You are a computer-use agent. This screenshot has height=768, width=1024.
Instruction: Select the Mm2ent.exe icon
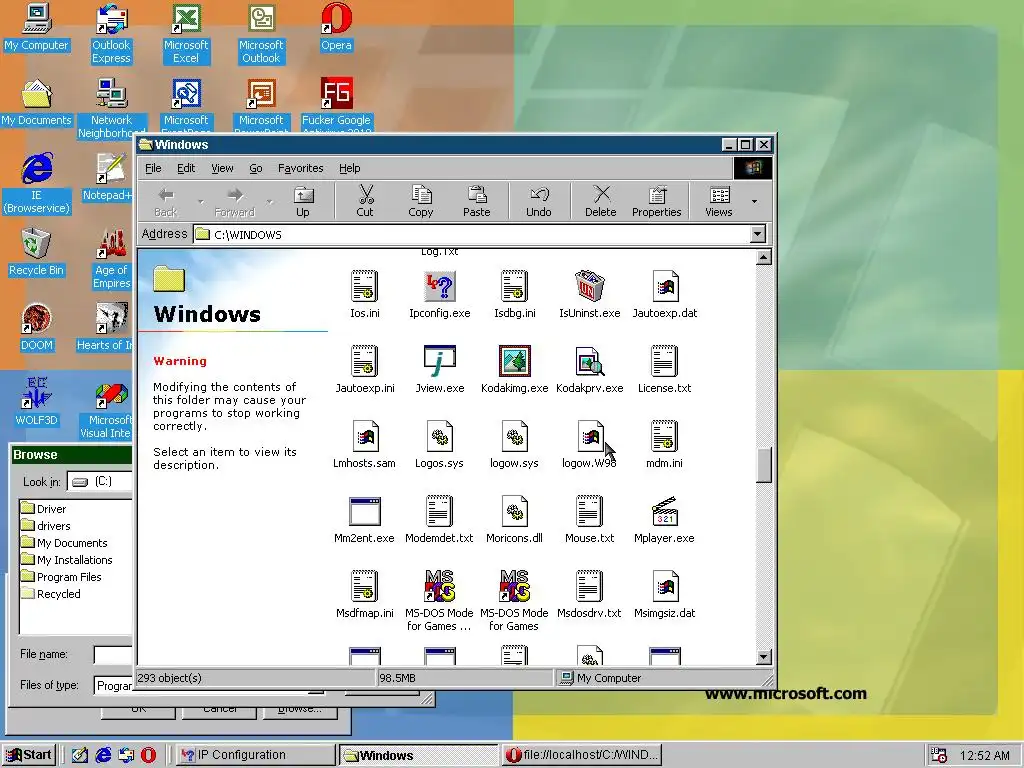364,511
